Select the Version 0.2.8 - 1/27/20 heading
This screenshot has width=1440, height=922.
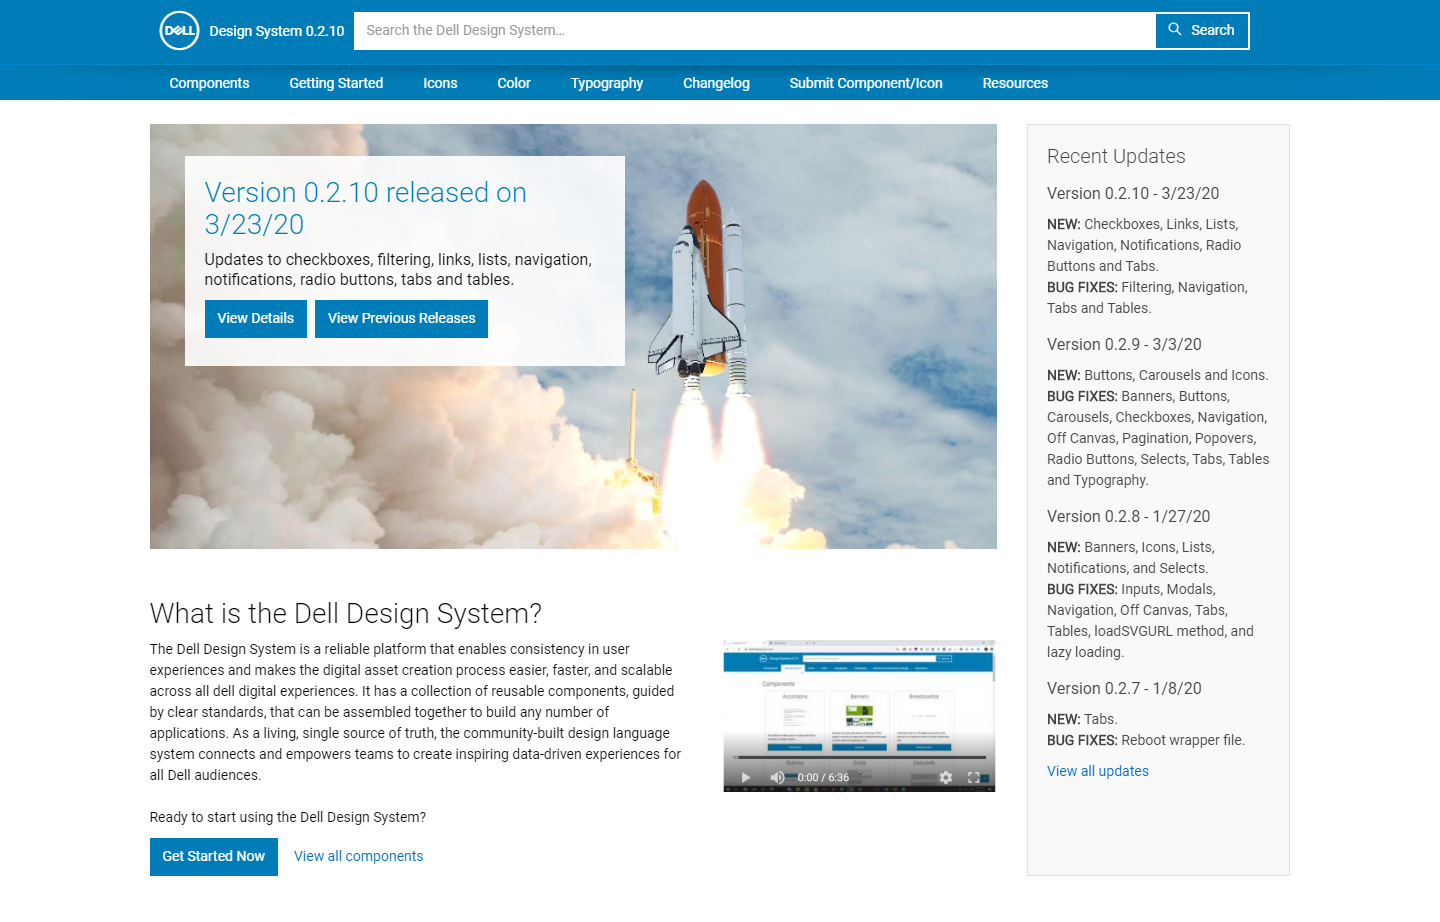pos(1128,516)
